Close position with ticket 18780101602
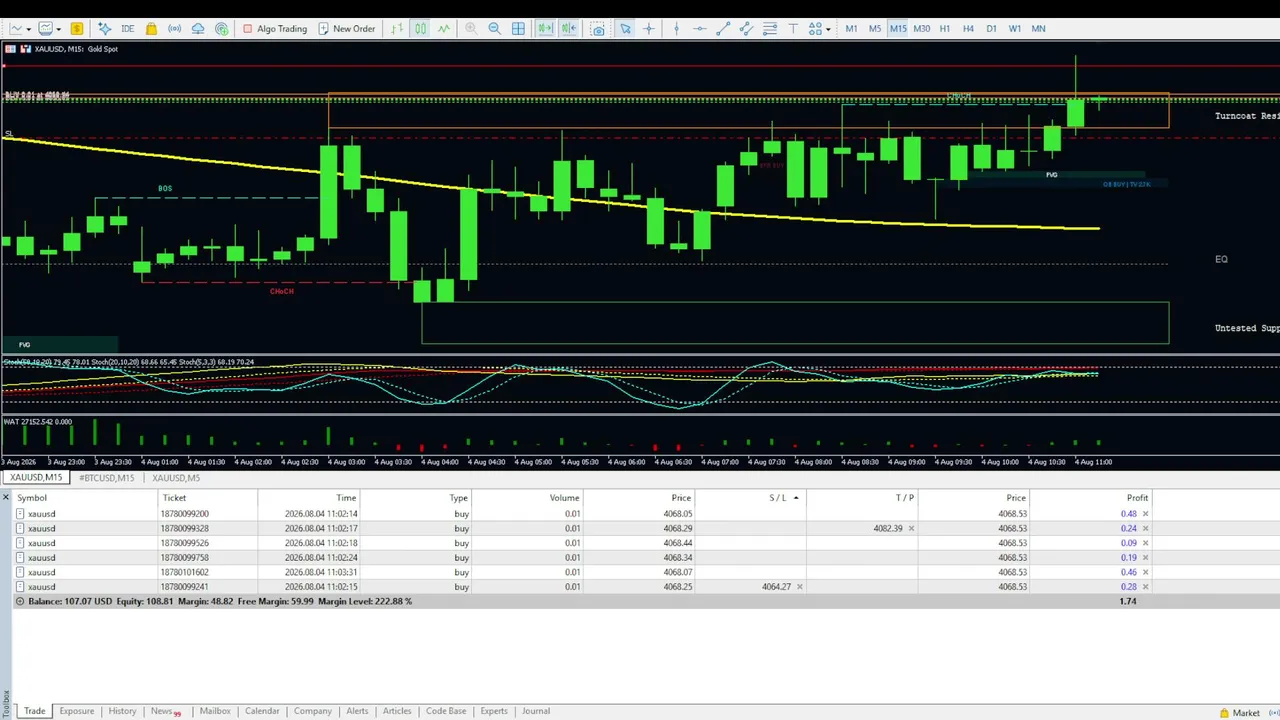 point(1145,572)
